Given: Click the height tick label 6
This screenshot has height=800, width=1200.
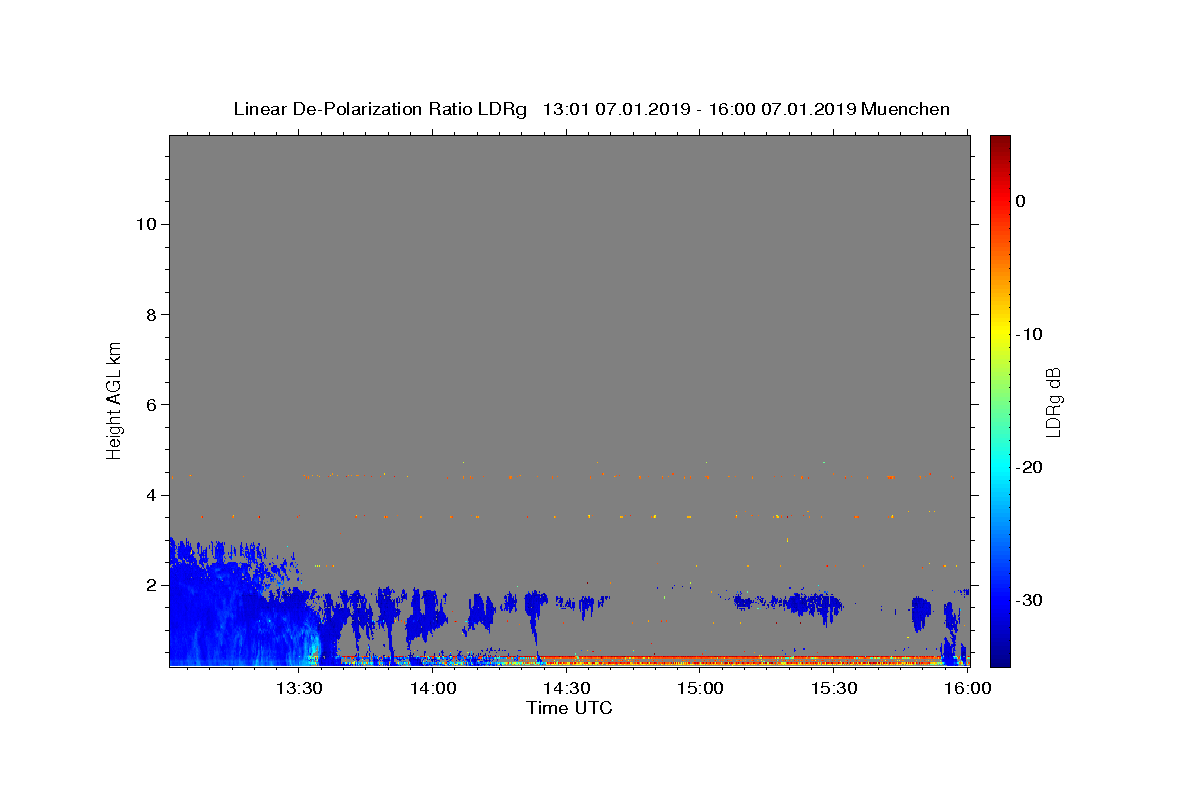Looking at the screenshot, I should point(150,404).
